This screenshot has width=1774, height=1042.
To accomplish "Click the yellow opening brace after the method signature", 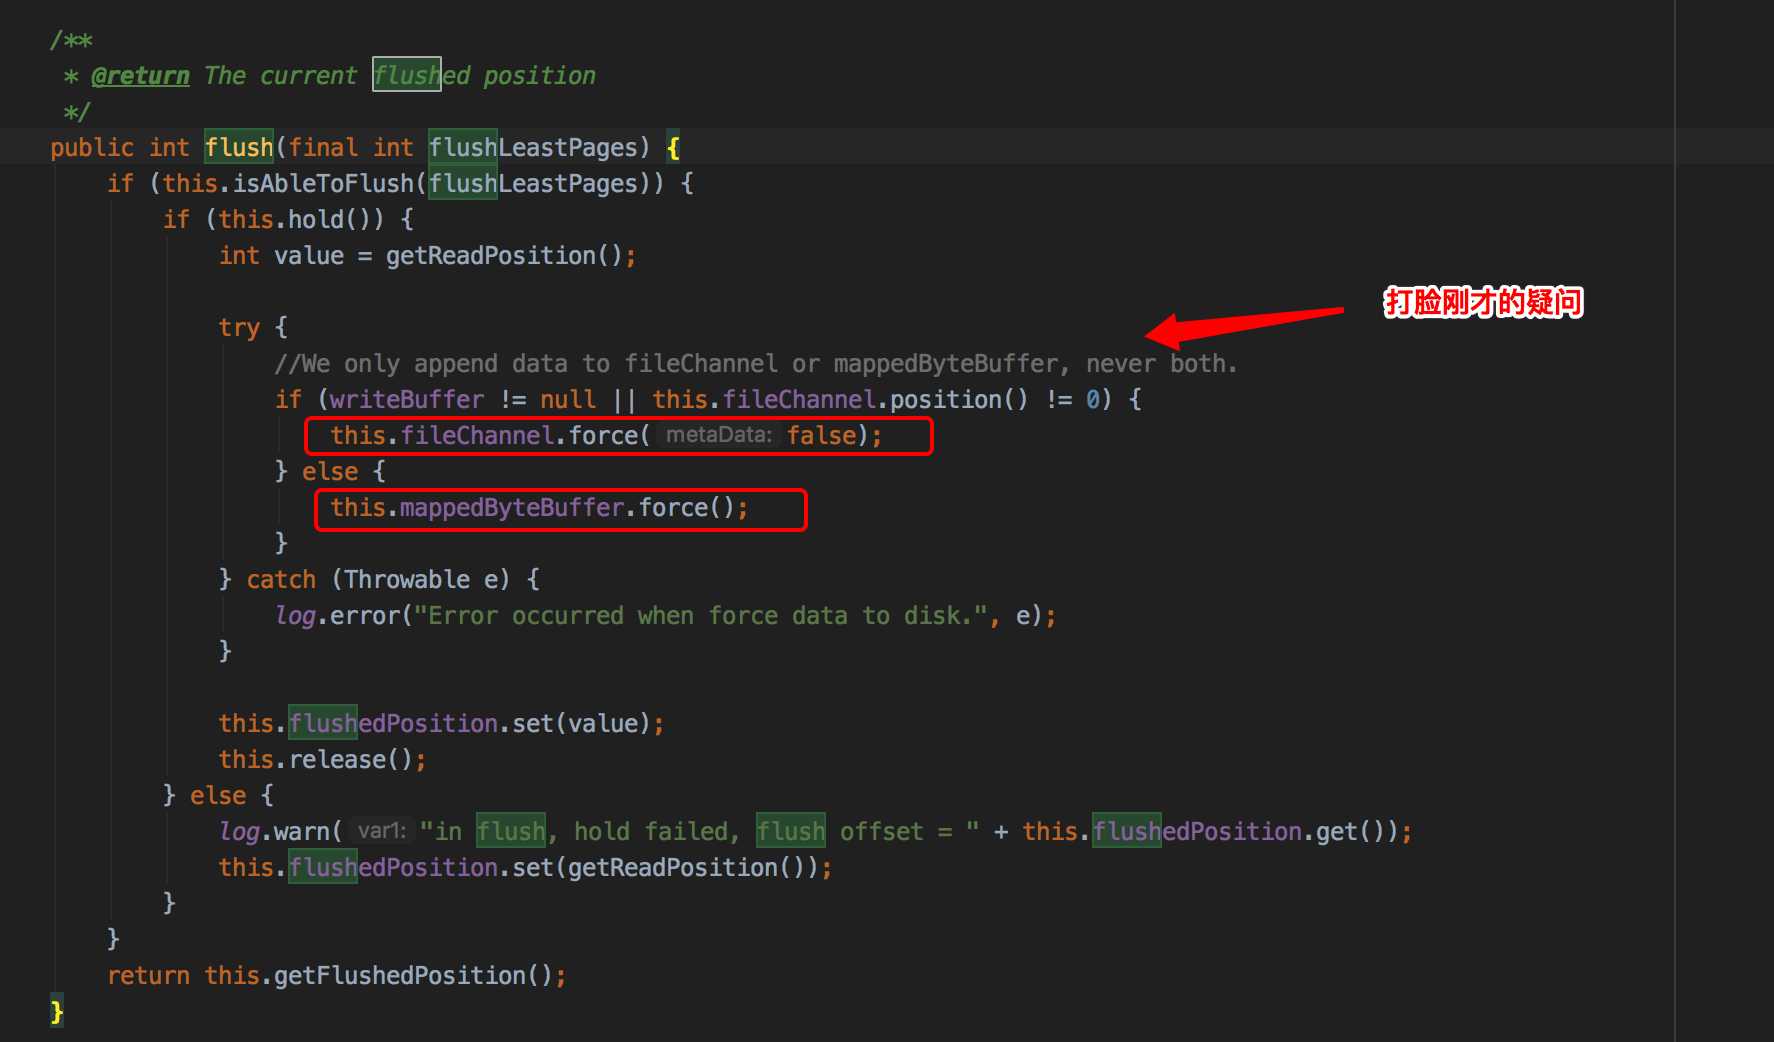I will [673, 148].
